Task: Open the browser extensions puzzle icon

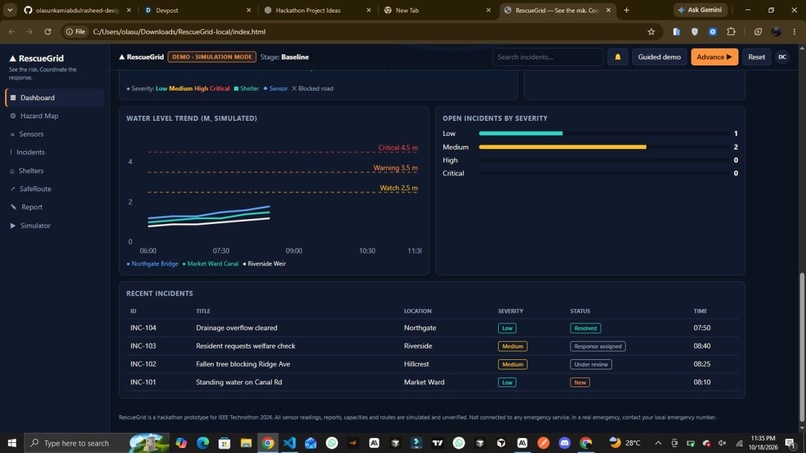Action: coord(731,32)
